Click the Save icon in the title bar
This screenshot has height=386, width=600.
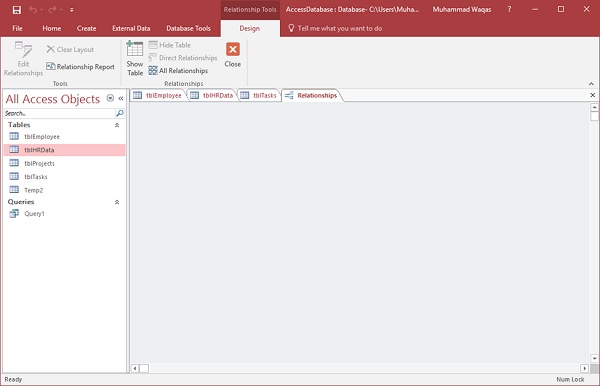point(17,10)
